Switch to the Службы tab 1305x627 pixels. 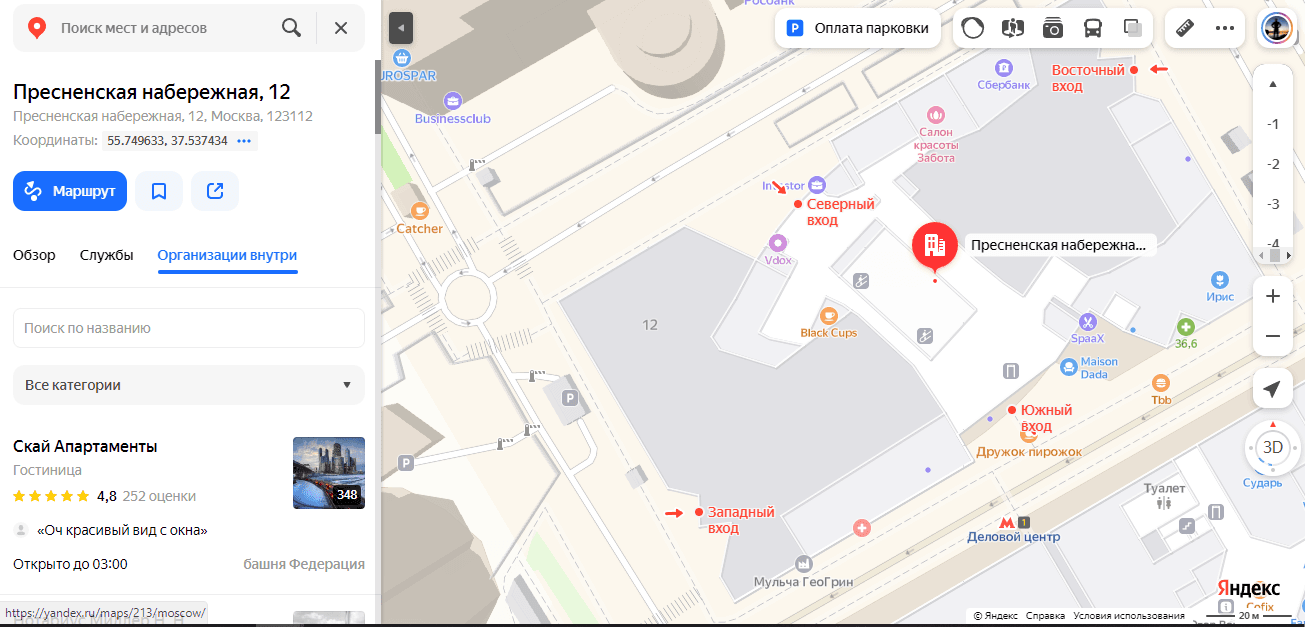(106, 255)
